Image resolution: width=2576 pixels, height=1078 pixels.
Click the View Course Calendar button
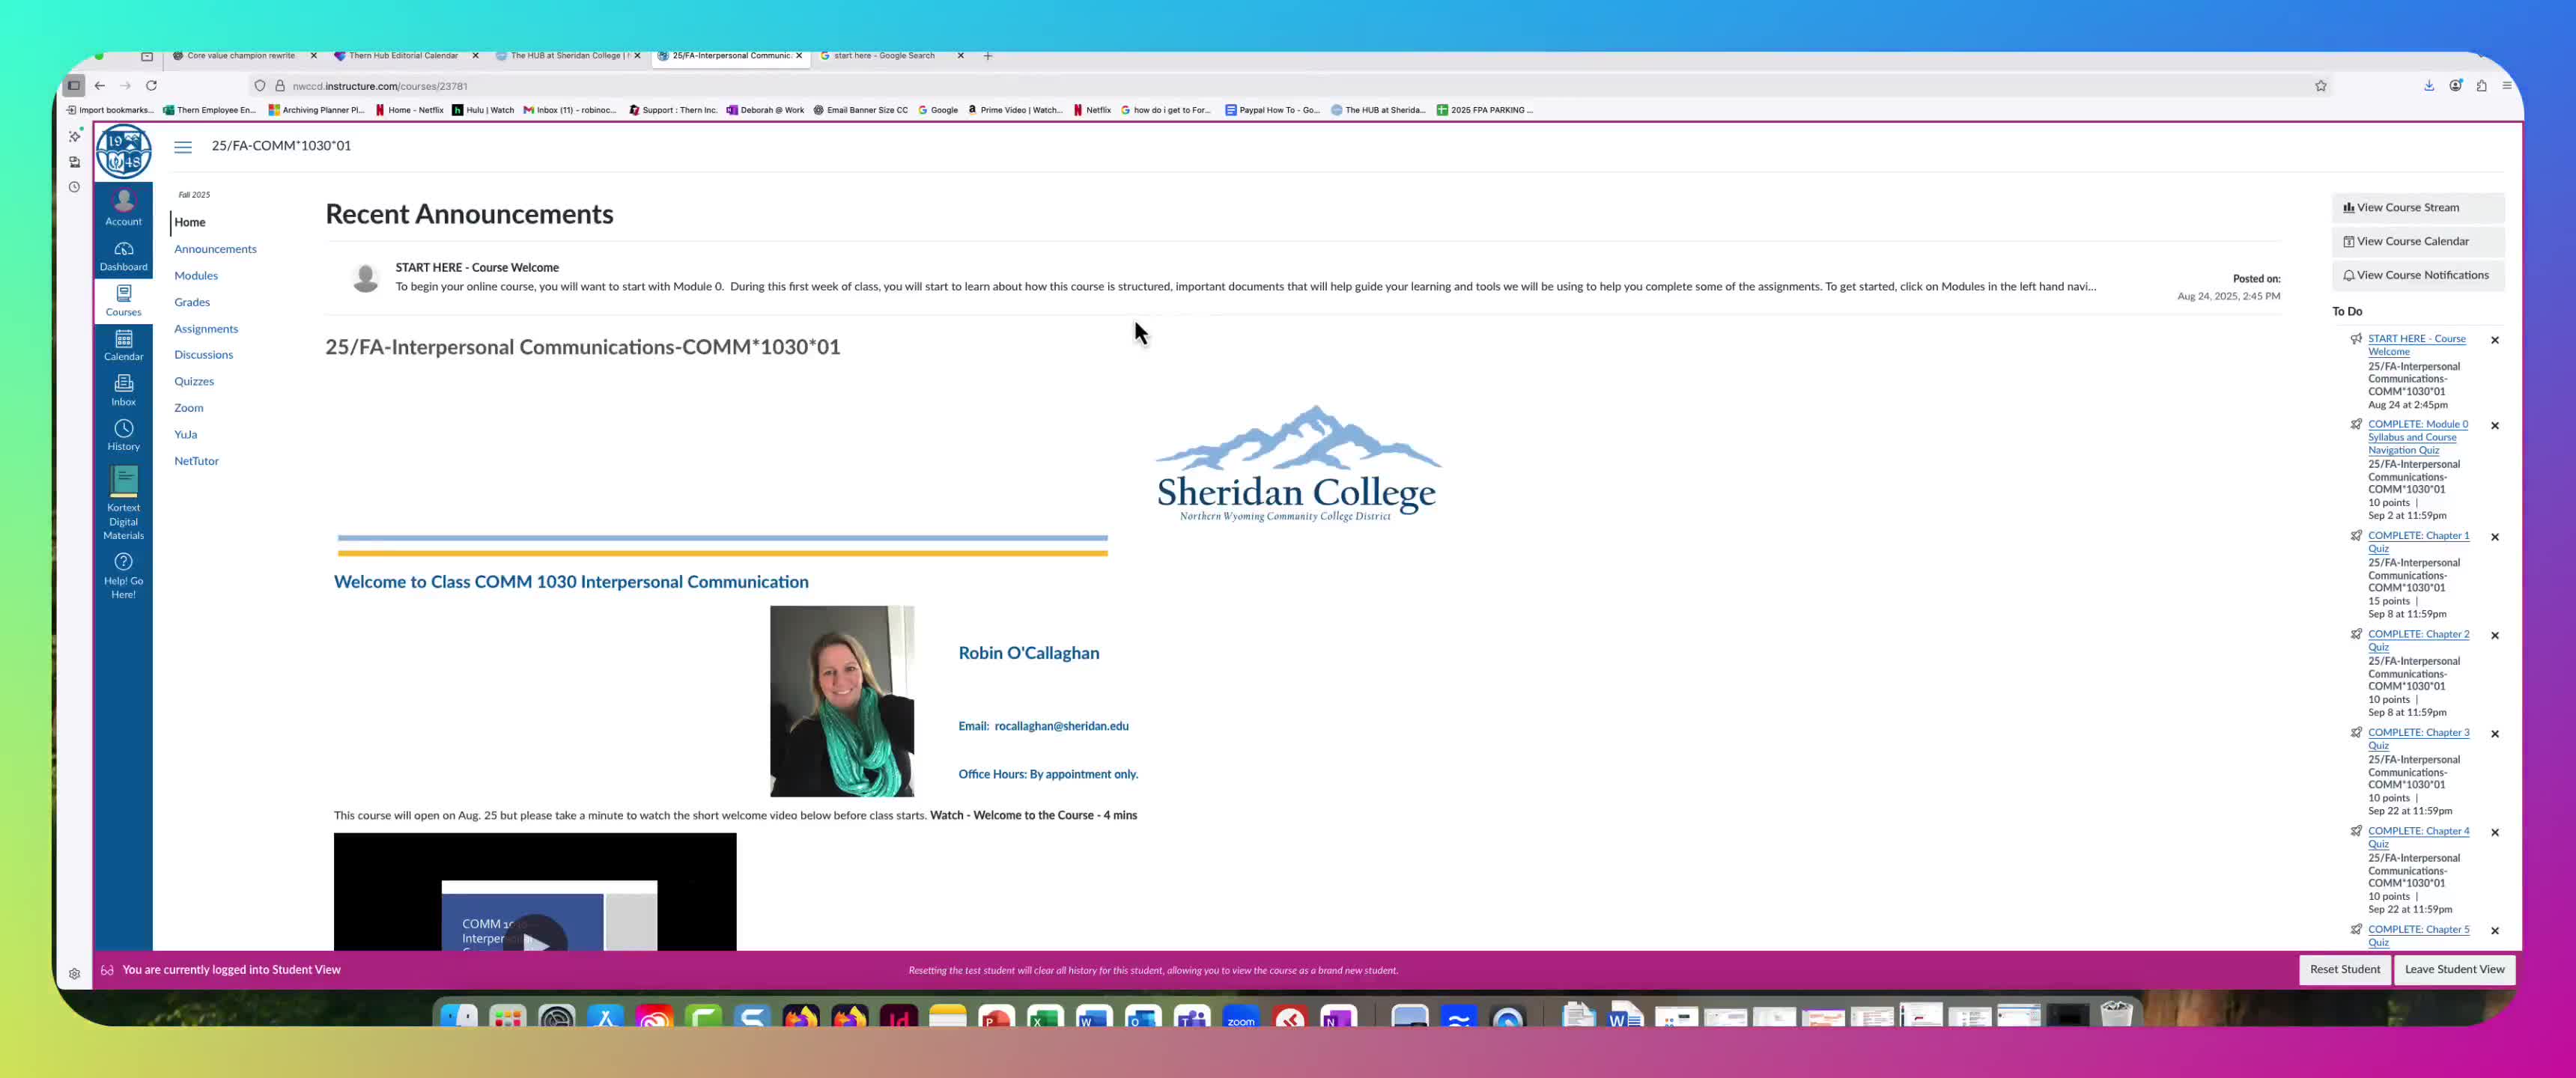click(2417, 241)
